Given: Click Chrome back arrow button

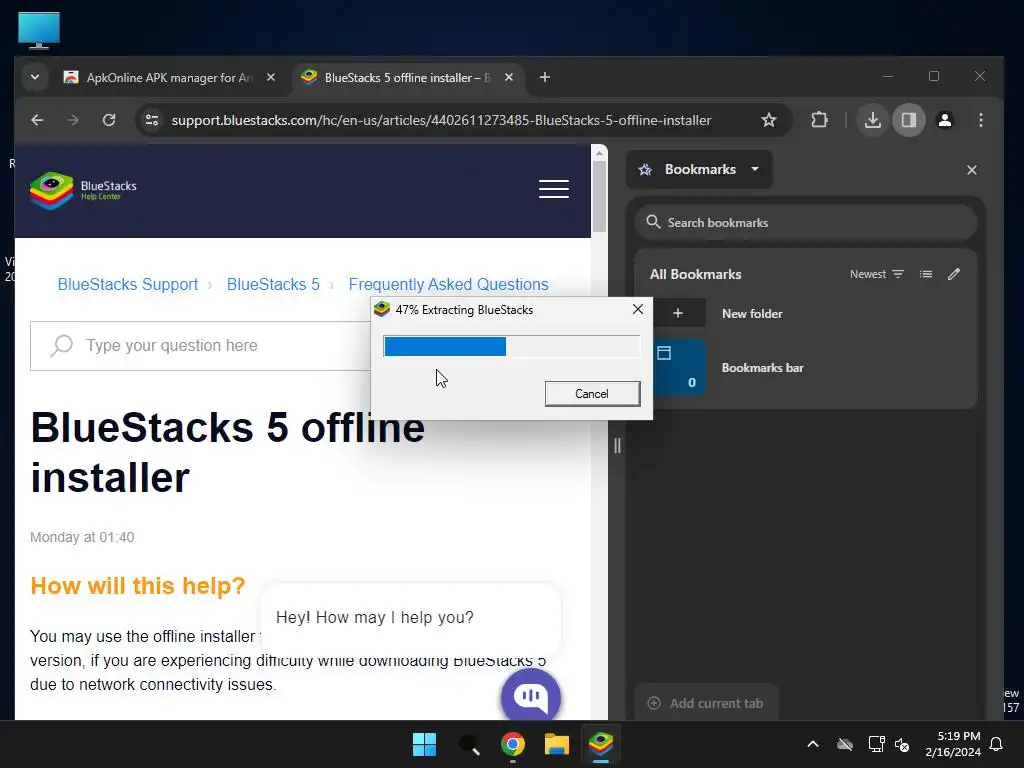Looking at the screenshot, I should pyautogui.click(x=37, y=120).
